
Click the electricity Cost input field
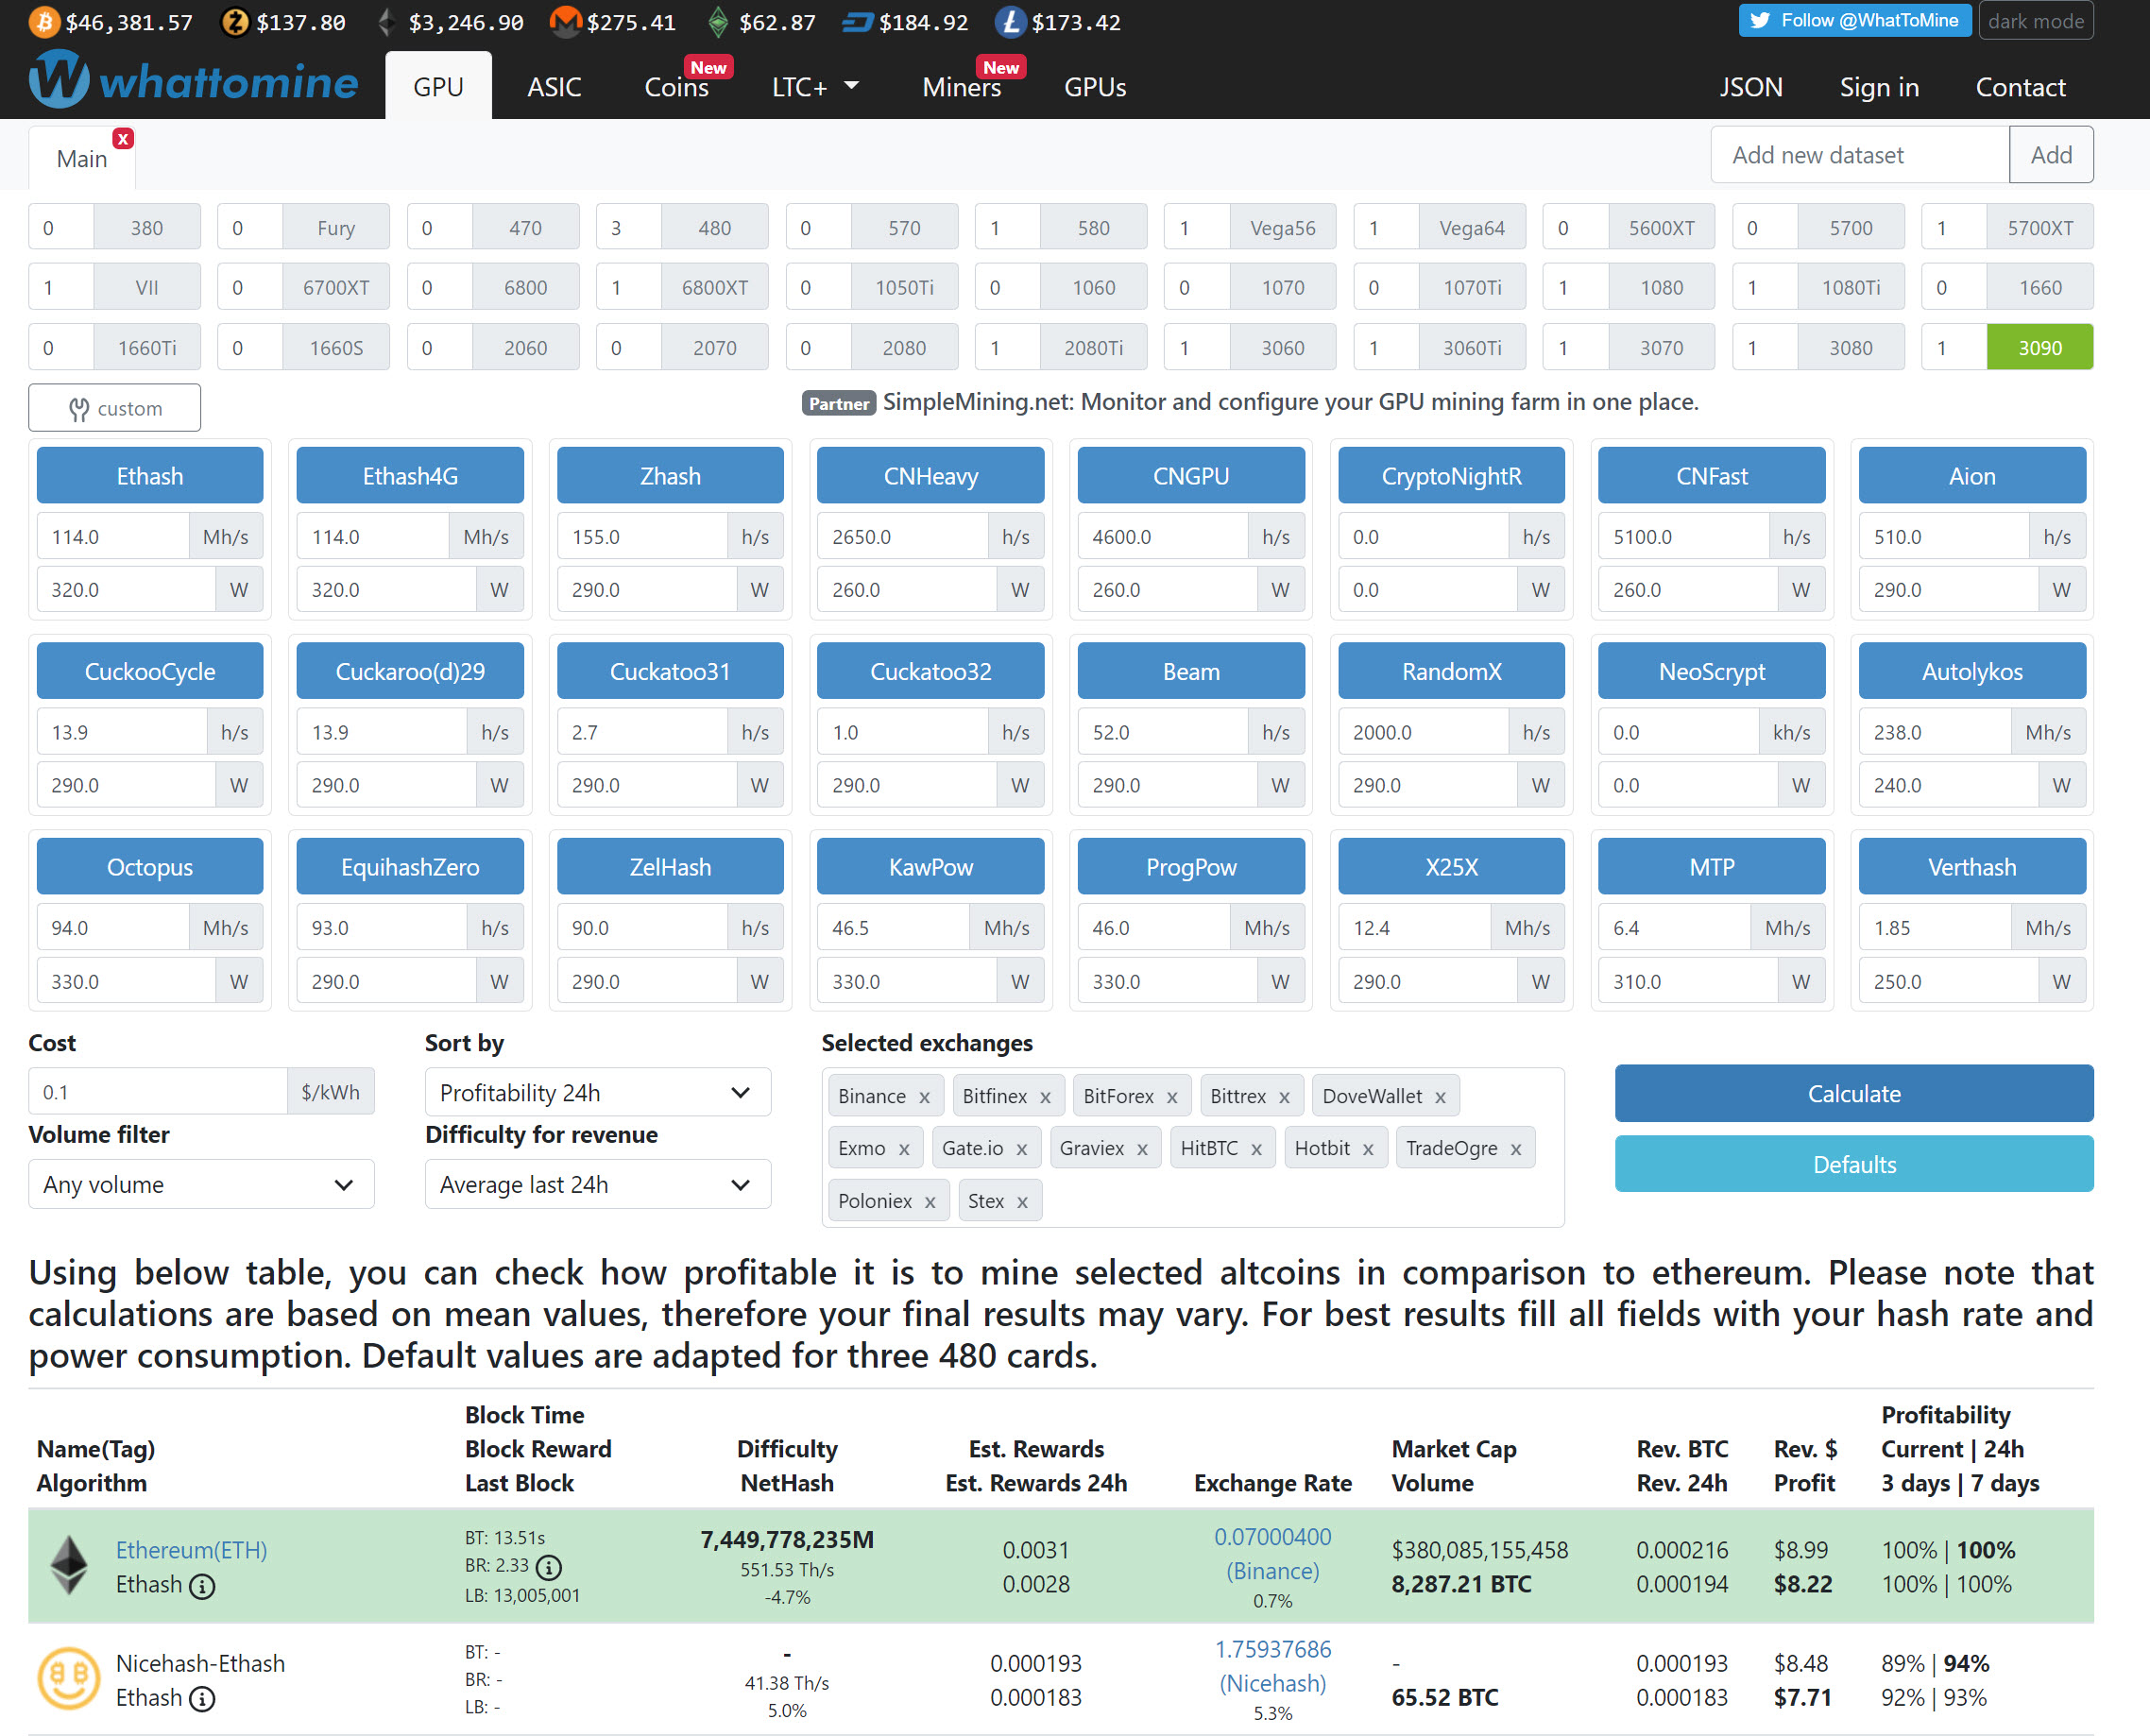pyautogui.click(x=158, y=1092)
